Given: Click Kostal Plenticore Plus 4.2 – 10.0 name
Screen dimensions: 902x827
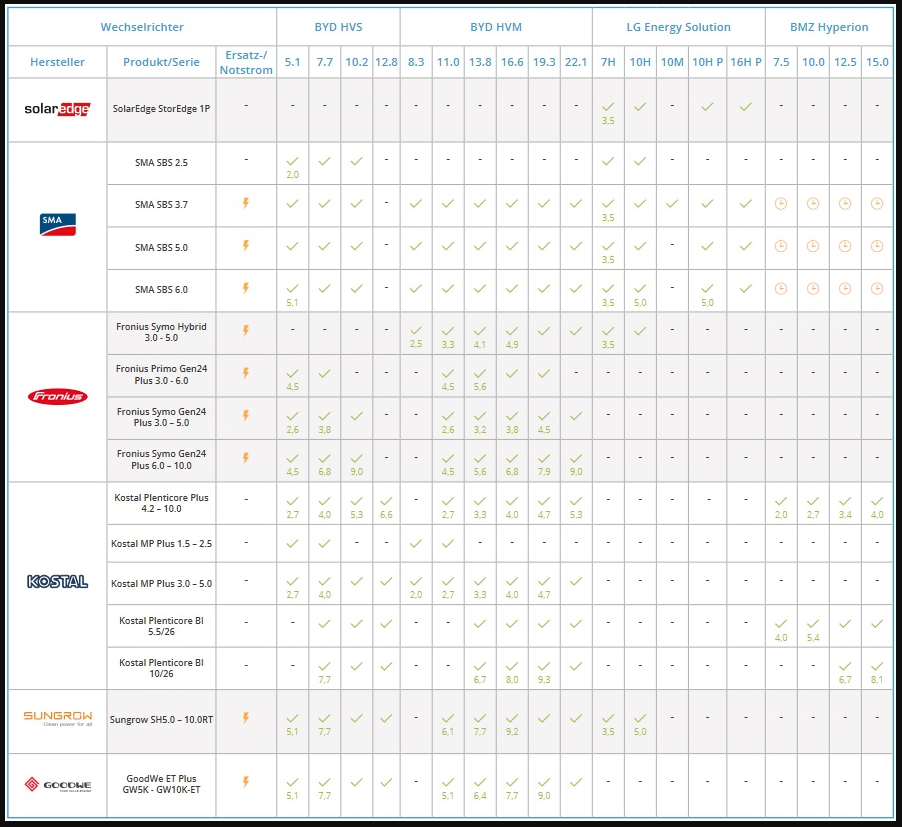Looking at the screenshot, I should pos(161,503).
